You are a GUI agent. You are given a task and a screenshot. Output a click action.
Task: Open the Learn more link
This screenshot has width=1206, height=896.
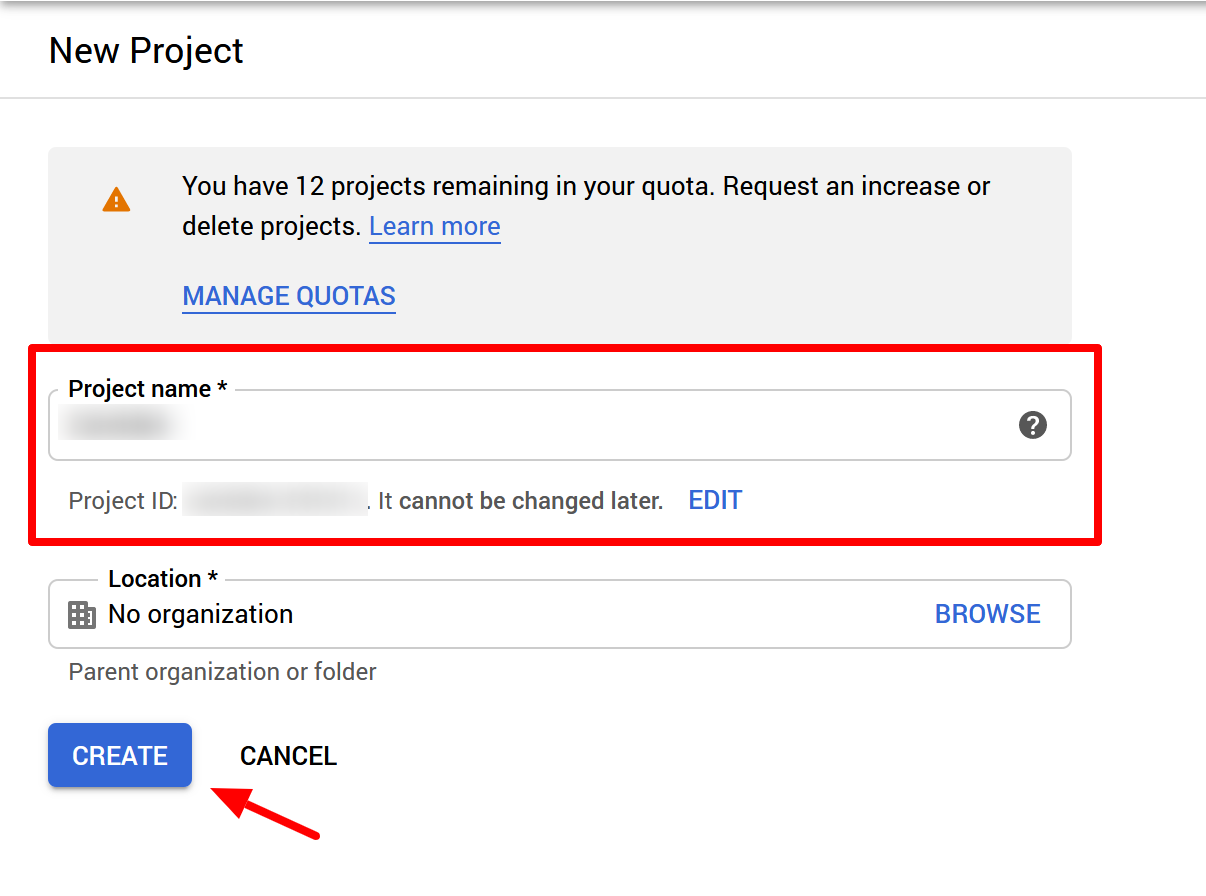(x=434, y=227)
